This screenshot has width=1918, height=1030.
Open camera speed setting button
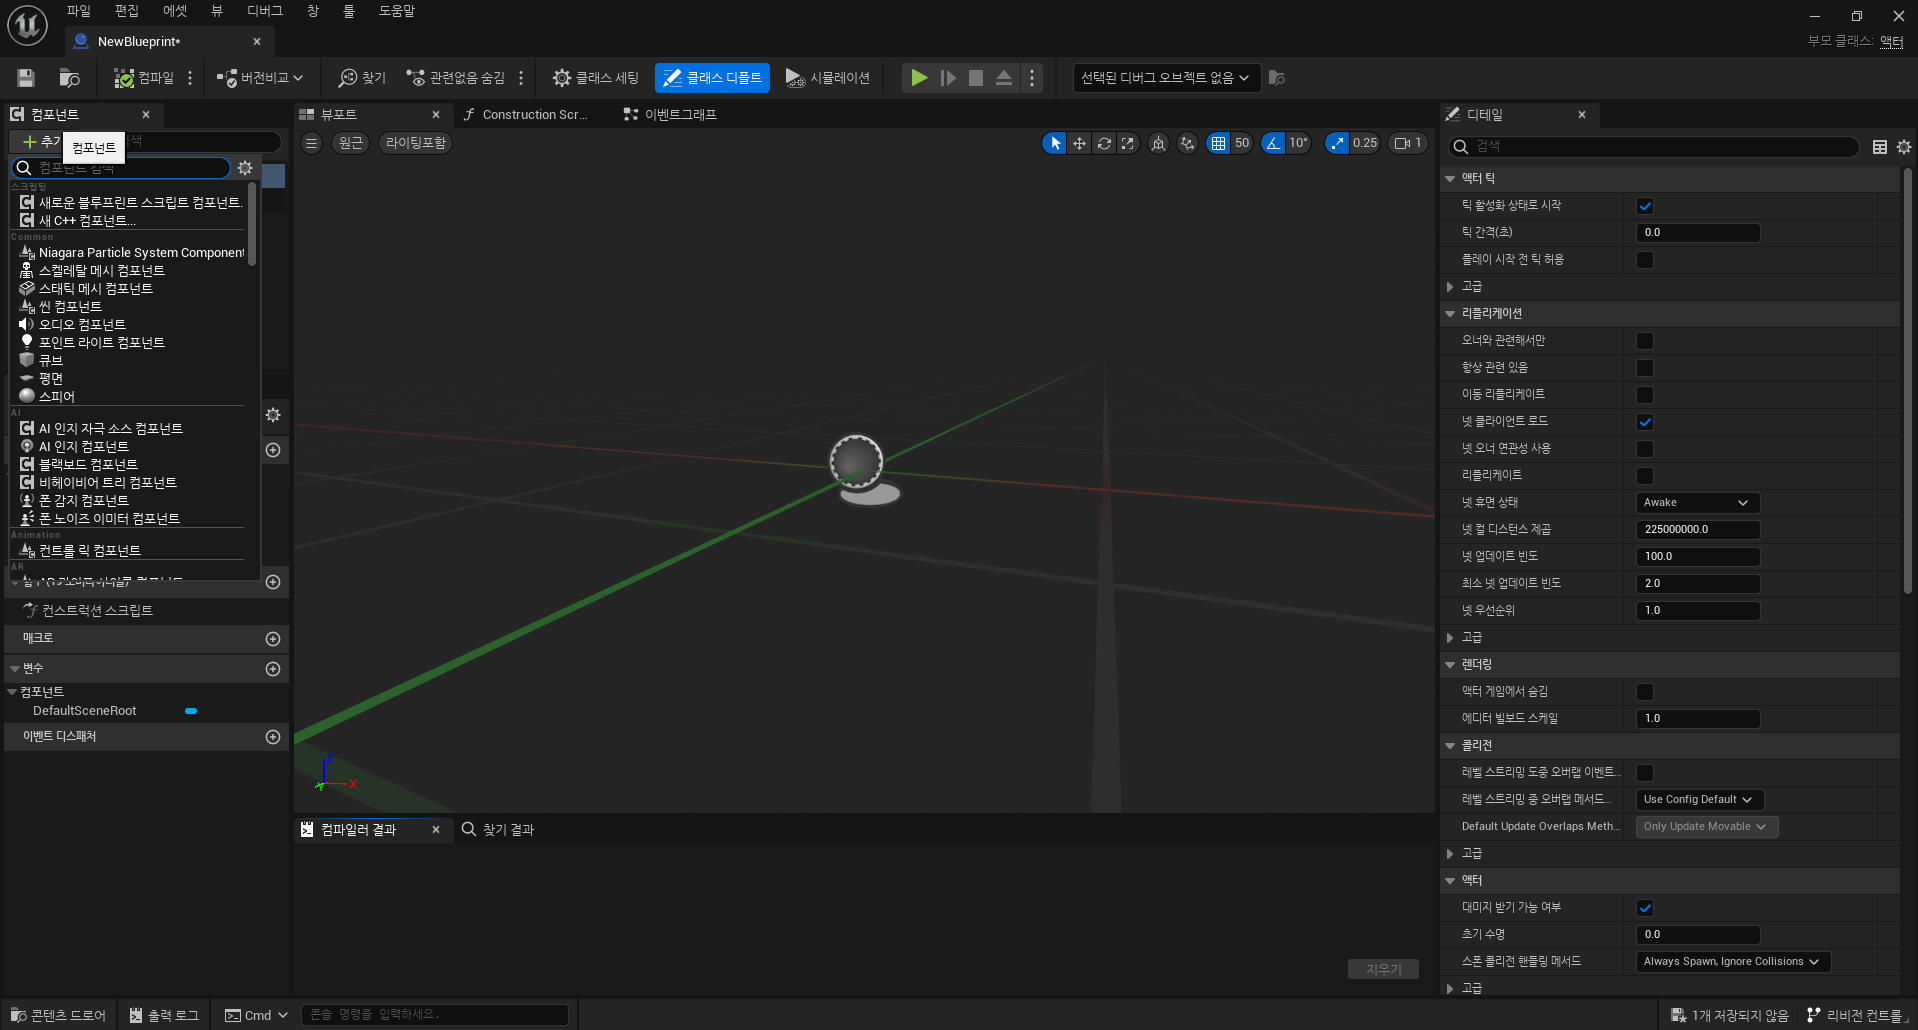point(1408,143)
